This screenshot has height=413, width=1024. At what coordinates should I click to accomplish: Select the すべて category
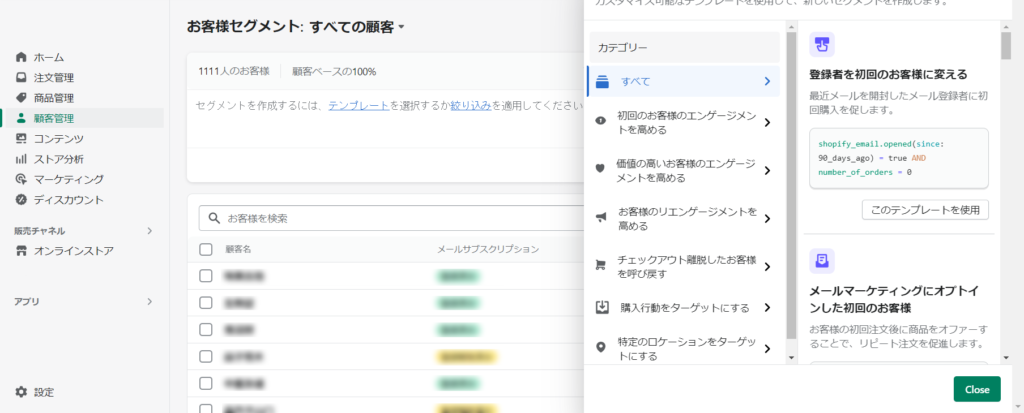point(683,81)
